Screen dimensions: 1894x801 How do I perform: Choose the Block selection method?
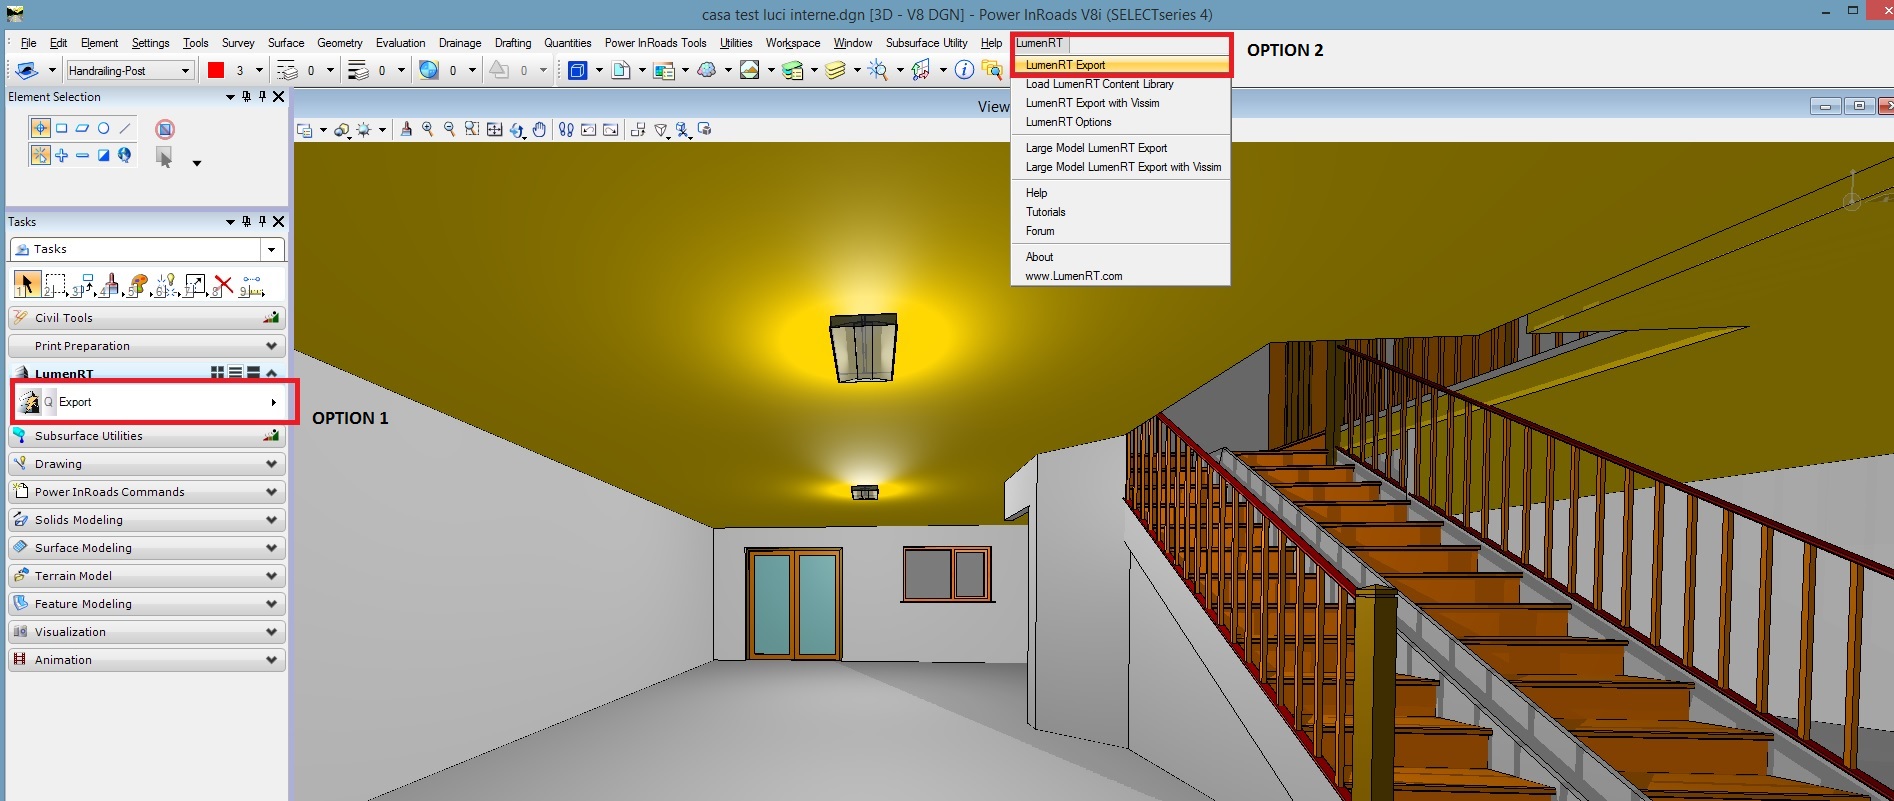pos(61,128)
